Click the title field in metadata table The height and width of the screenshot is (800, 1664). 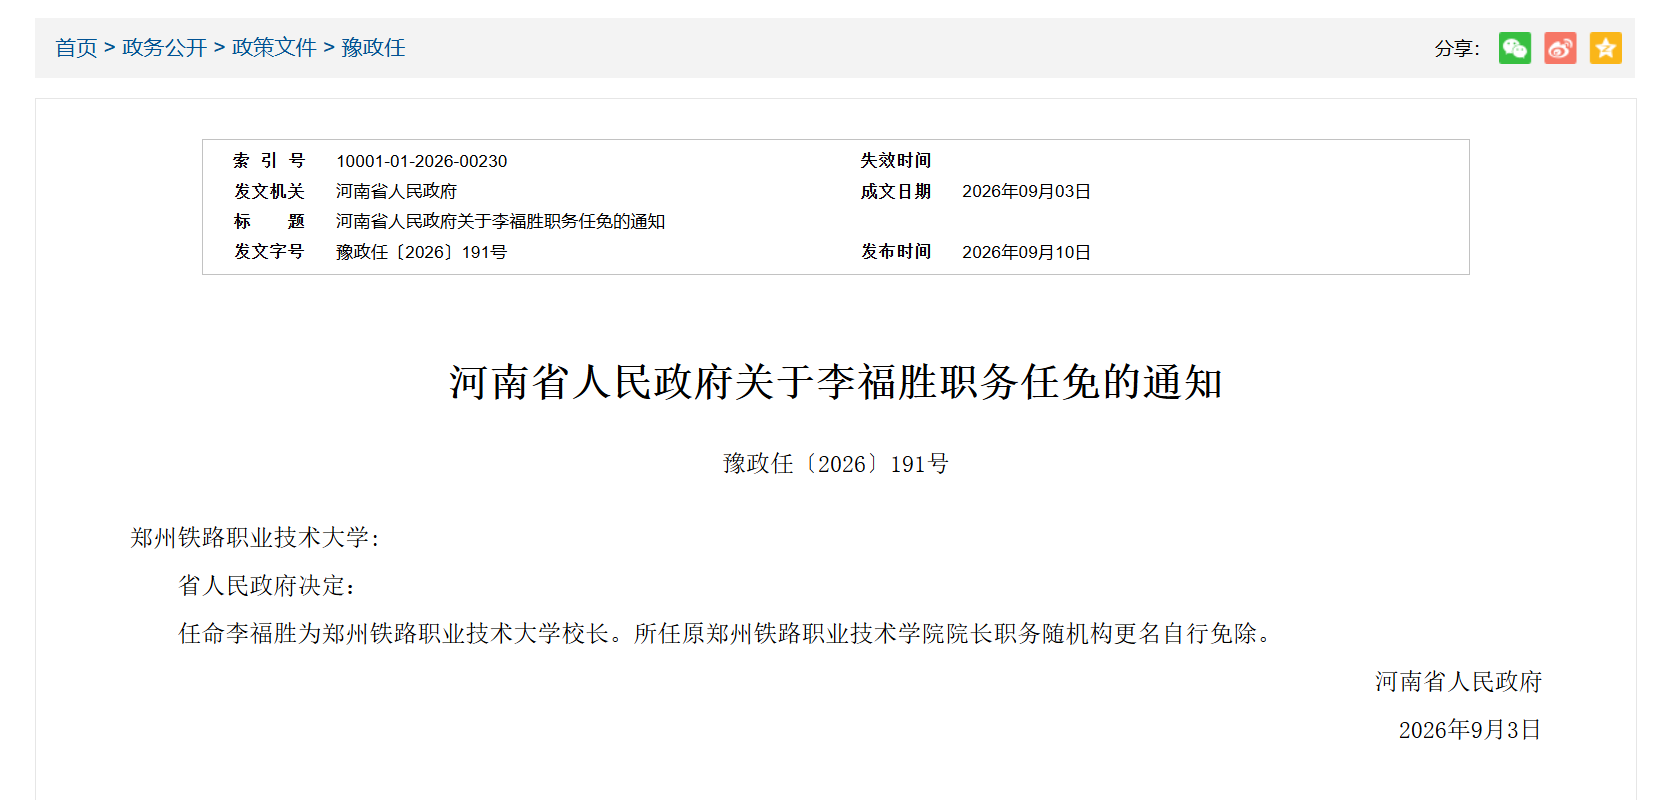point(500,221)
